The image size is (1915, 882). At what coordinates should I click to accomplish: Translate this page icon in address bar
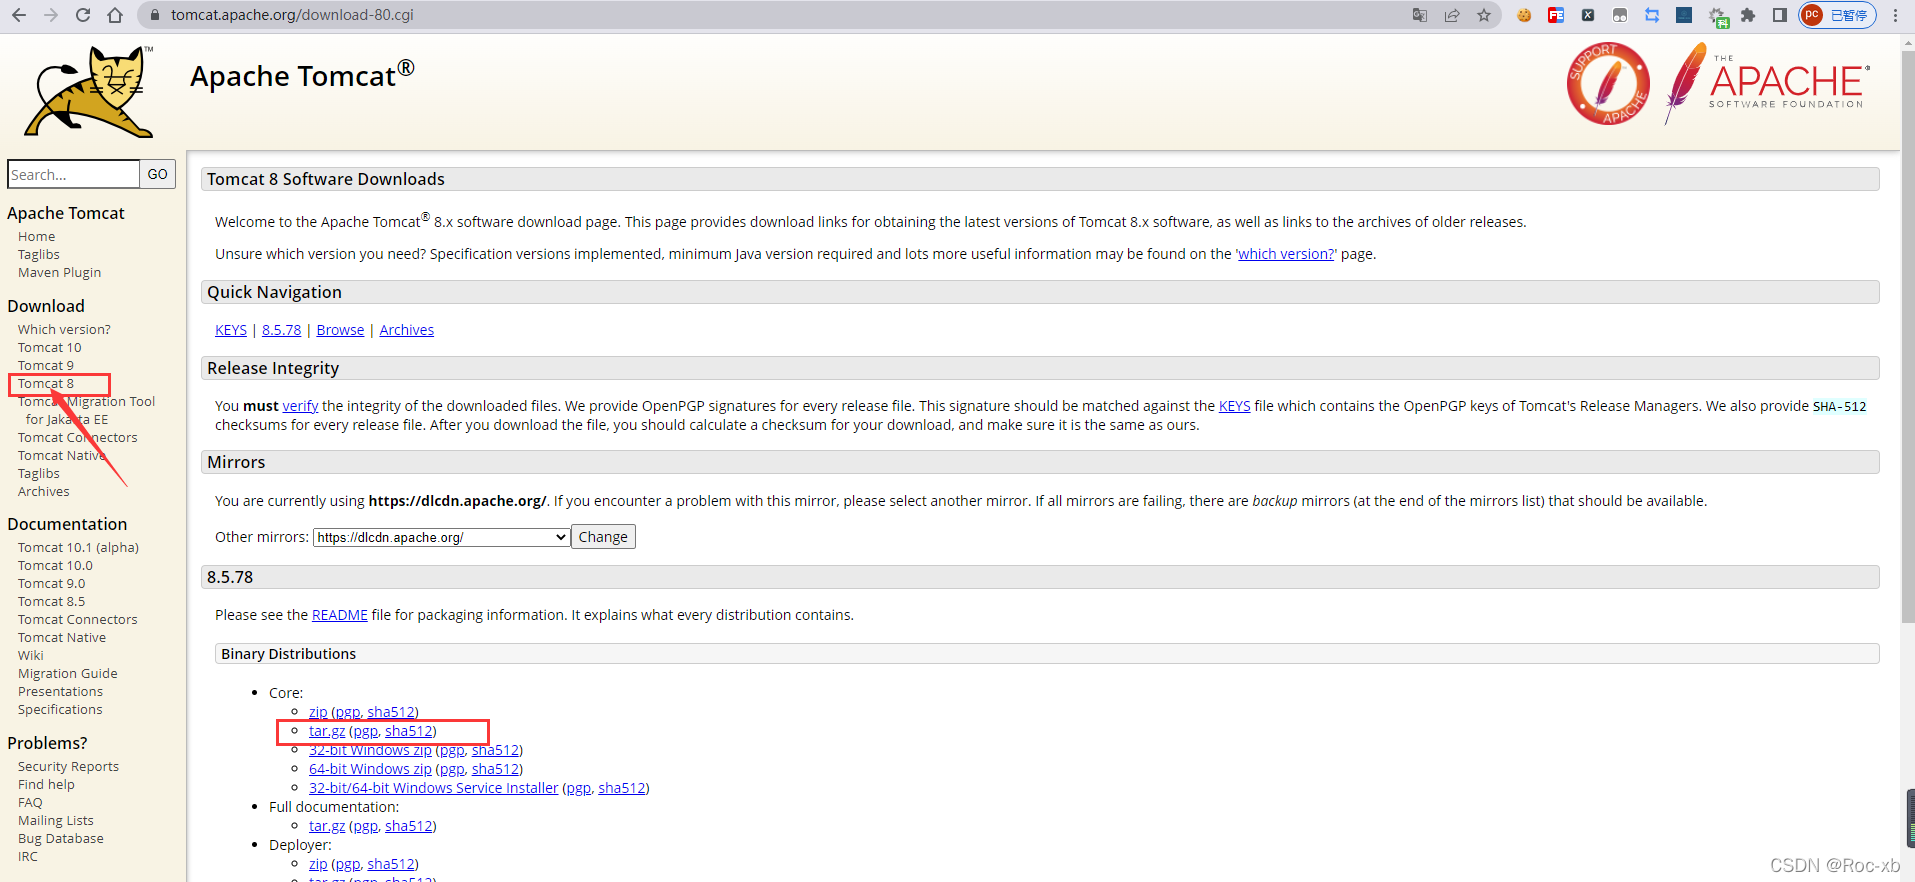1420,15
